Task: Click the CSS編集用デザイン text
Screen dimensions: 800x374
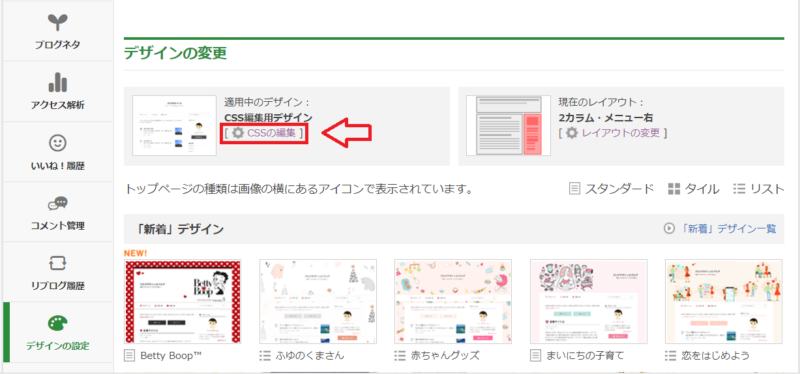Action: [268, 118]
